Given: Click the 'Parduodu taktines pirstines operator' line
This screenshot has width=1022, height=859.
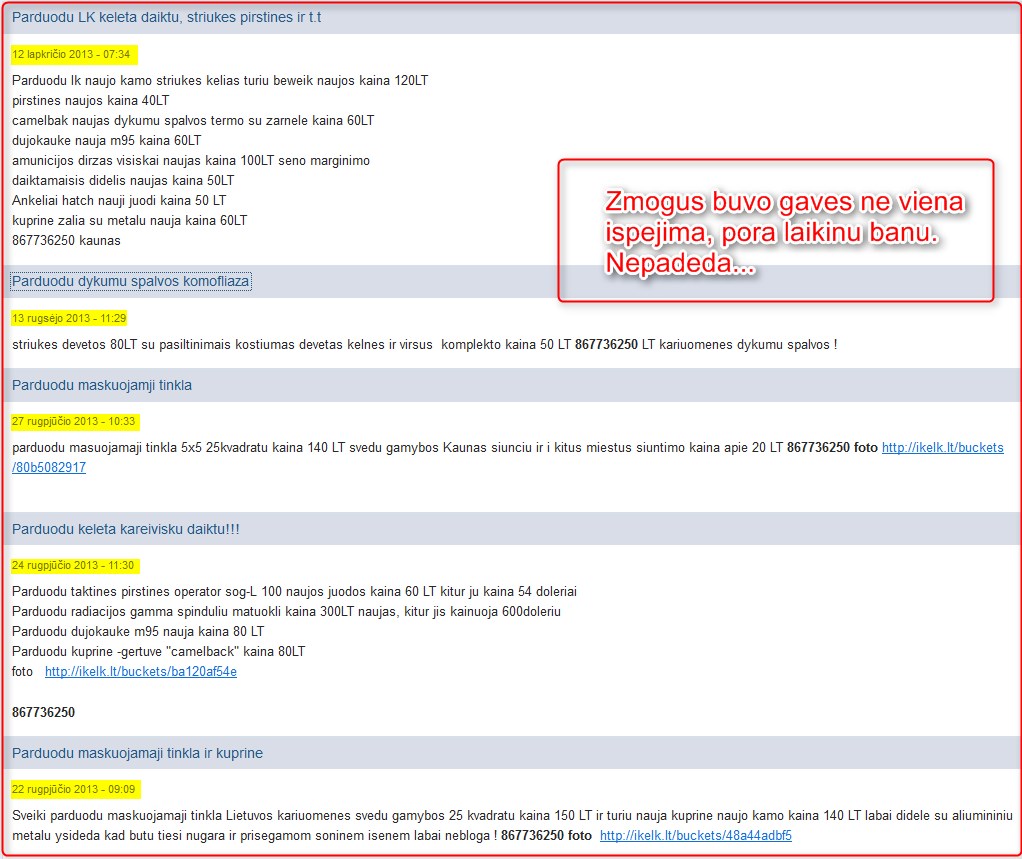Looking at the screenshot, I should 294,592.
